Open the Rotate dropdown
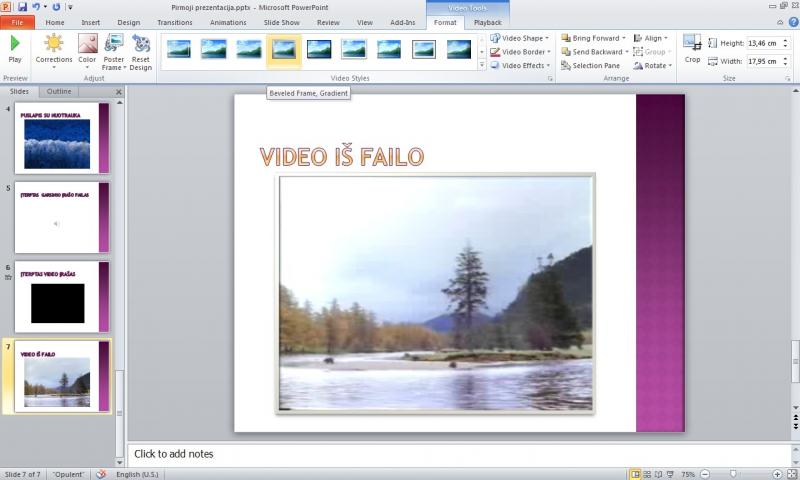The height and width of the screenshot is (480, 800). tap(653, 66)
